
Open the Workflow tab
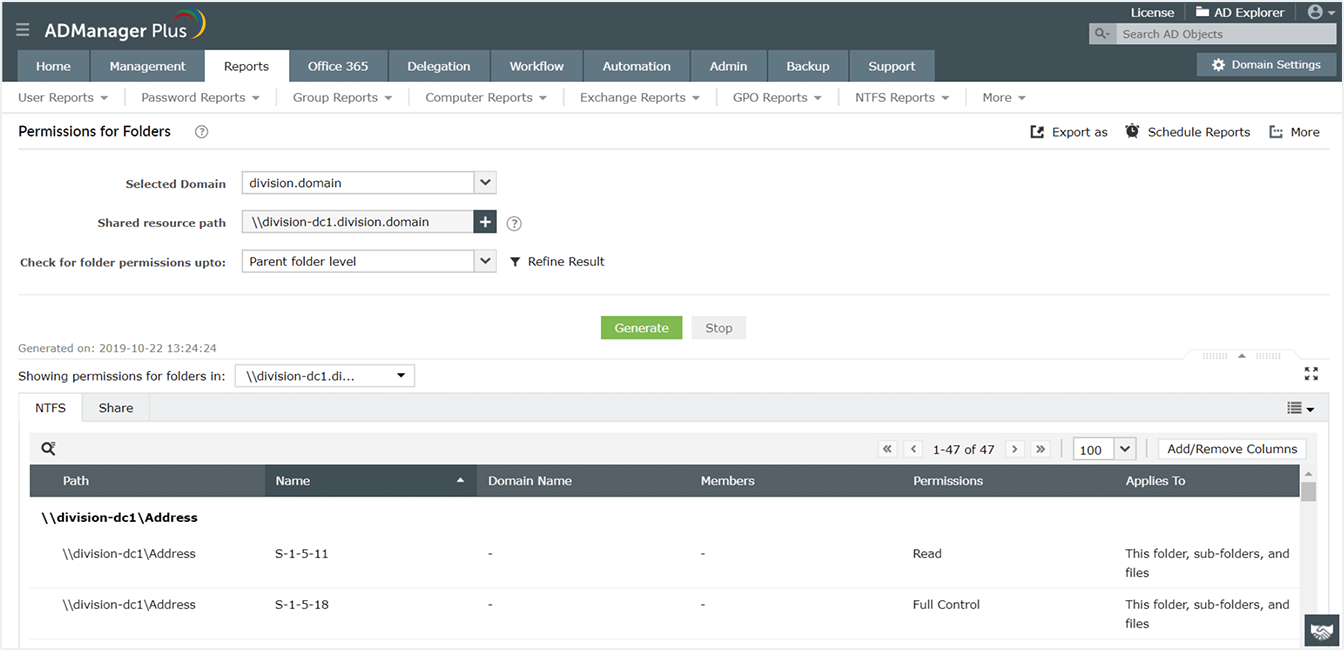click(537, 66)
